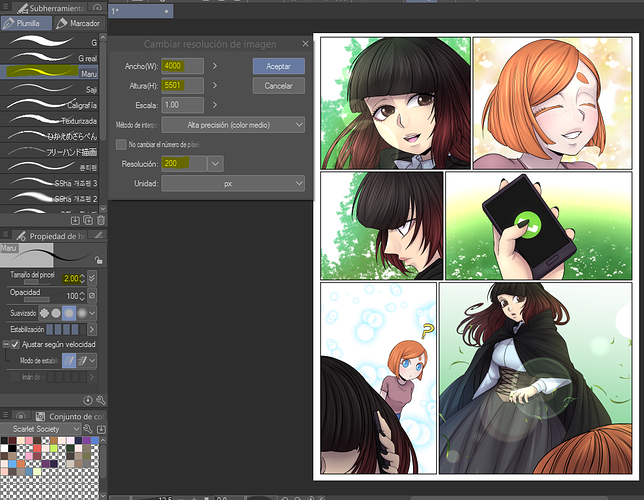Click the import sub tool icon

75,218
